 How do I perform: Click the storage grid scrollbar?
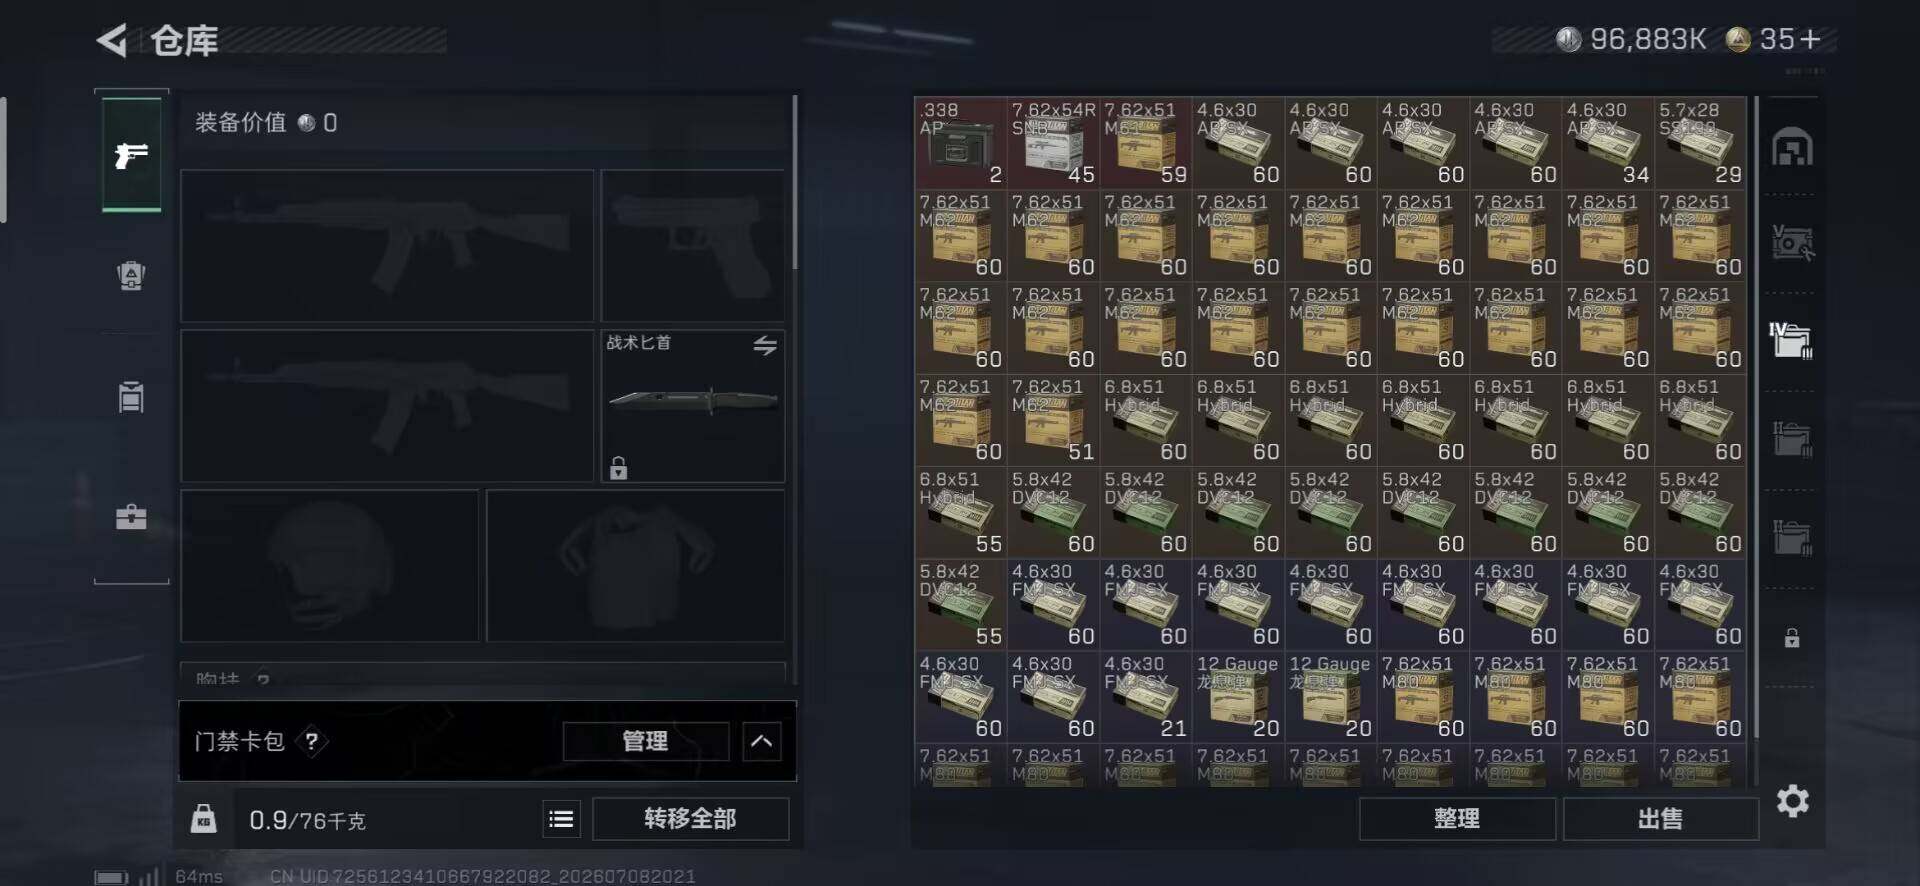1756,420
